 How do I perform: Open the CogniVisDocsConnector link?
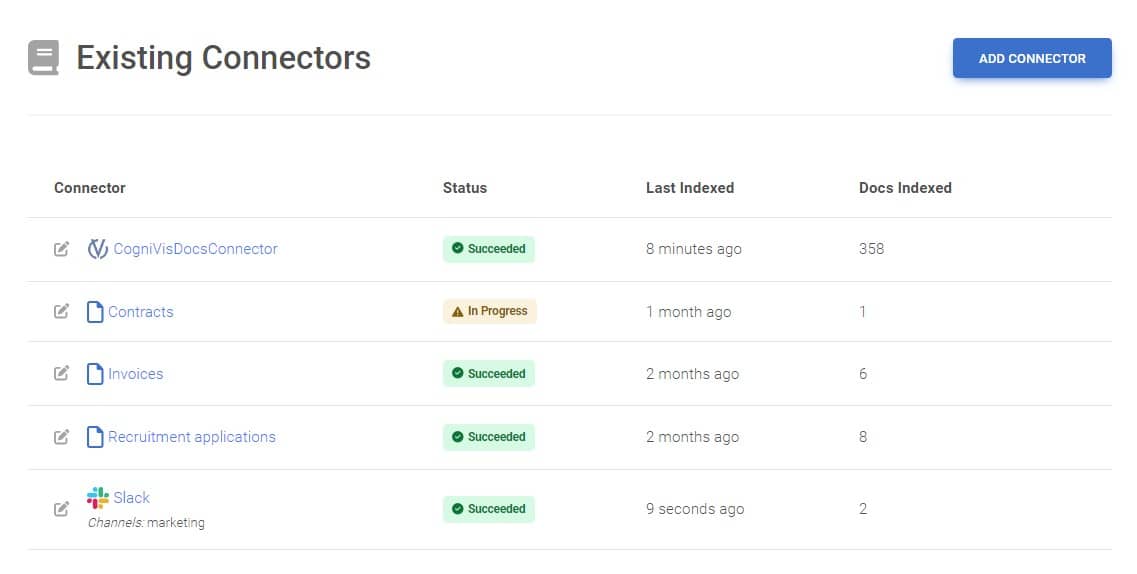195,249
